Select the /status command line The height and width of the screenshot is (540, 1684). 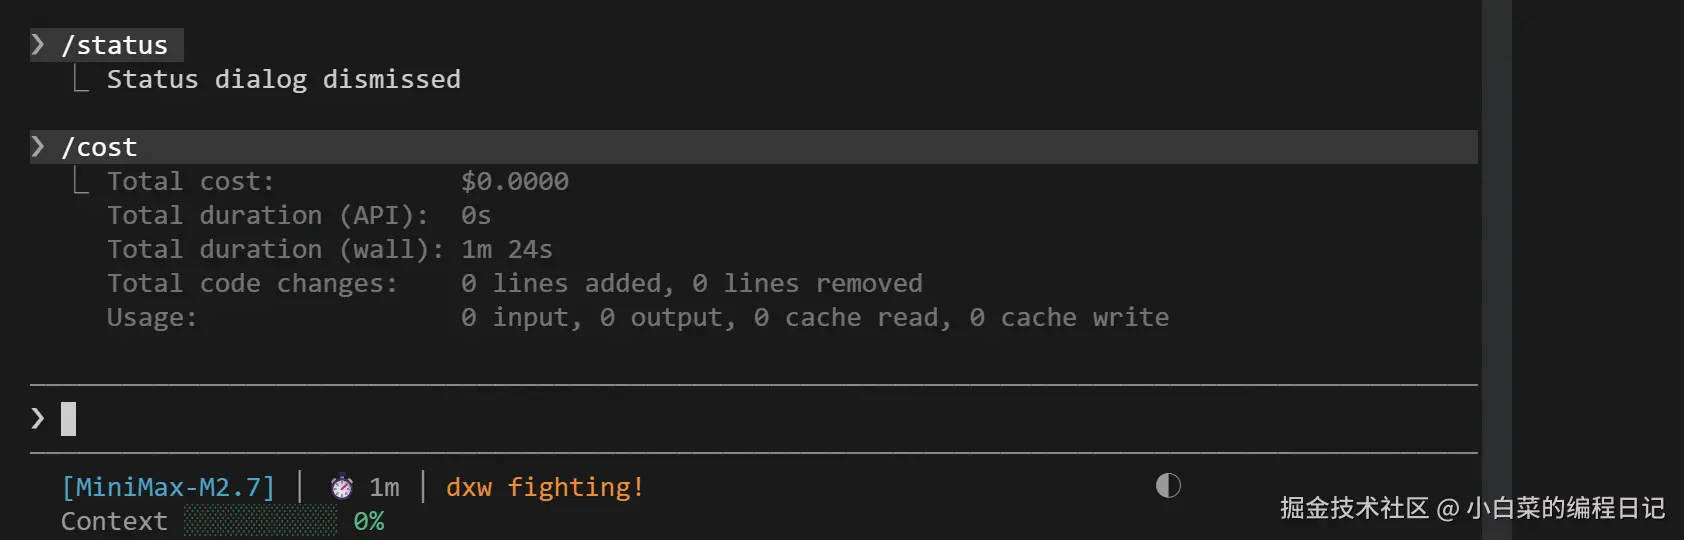click(115, 45)
